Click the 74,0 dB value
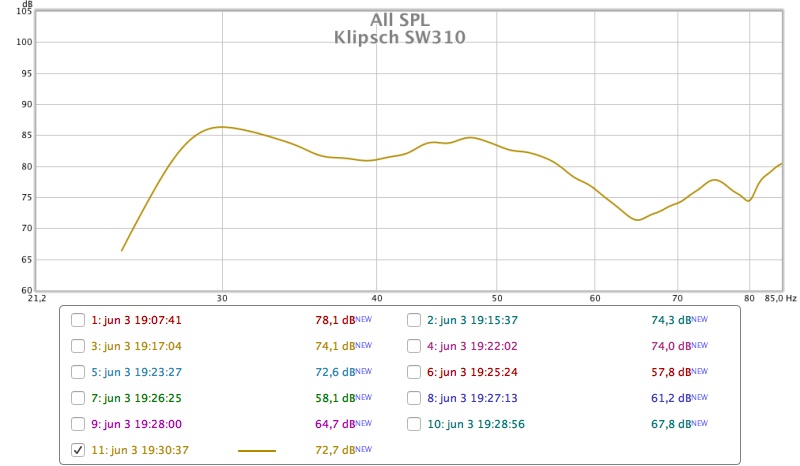800x466 pixels. (x=671, y=346)
